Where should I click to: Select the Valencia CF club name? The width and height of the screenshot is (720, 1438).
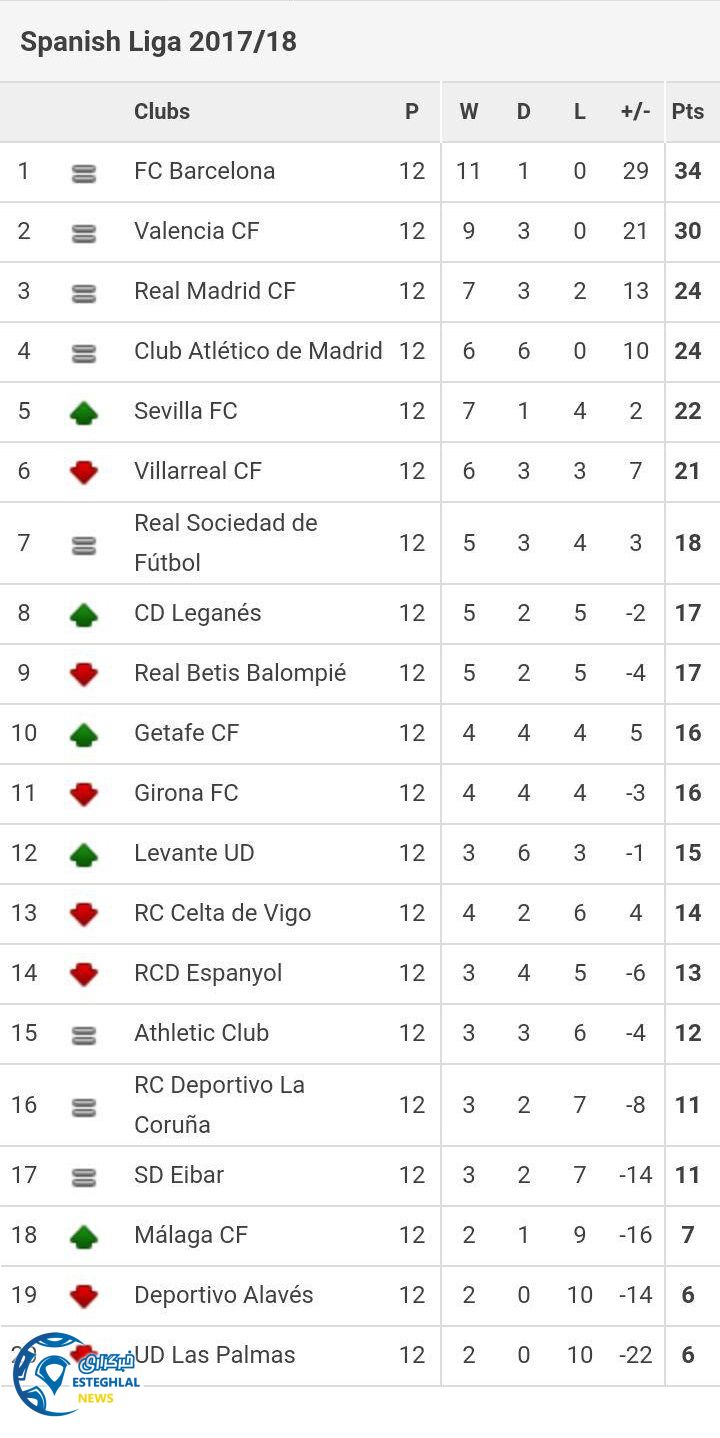196,231
